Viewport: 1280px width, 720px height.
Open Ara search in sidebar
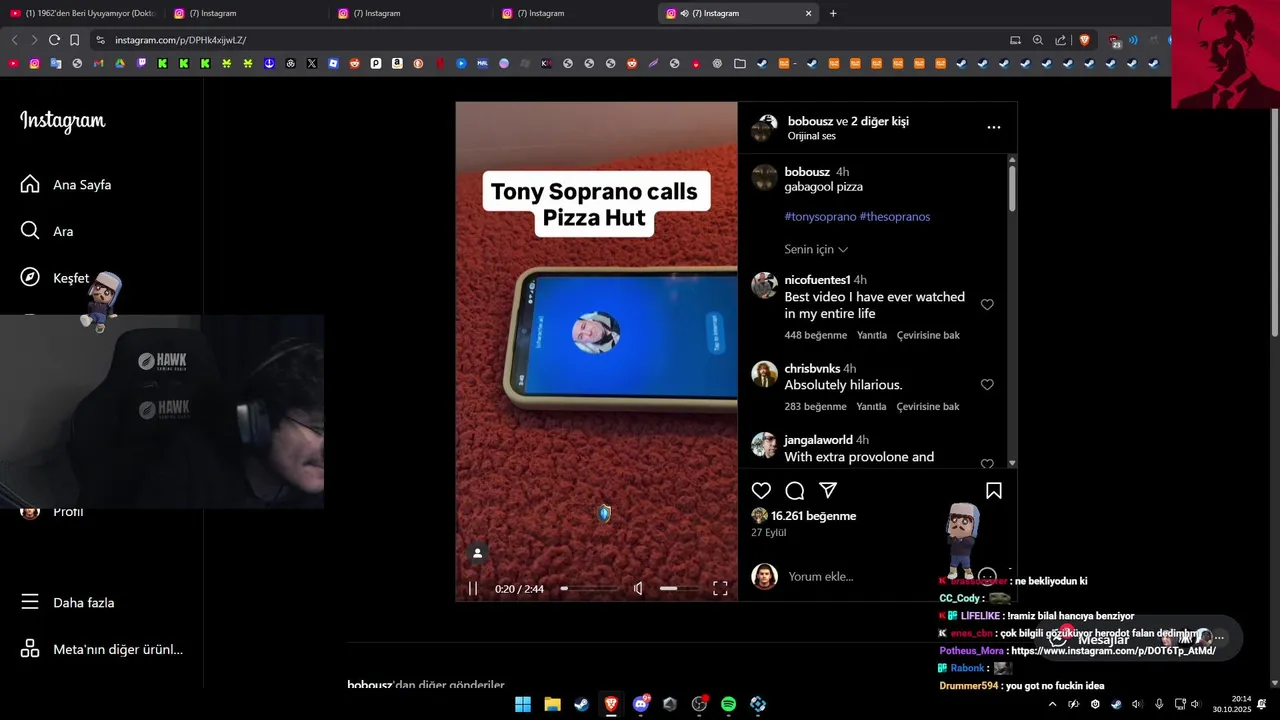(x=47, y=231)
